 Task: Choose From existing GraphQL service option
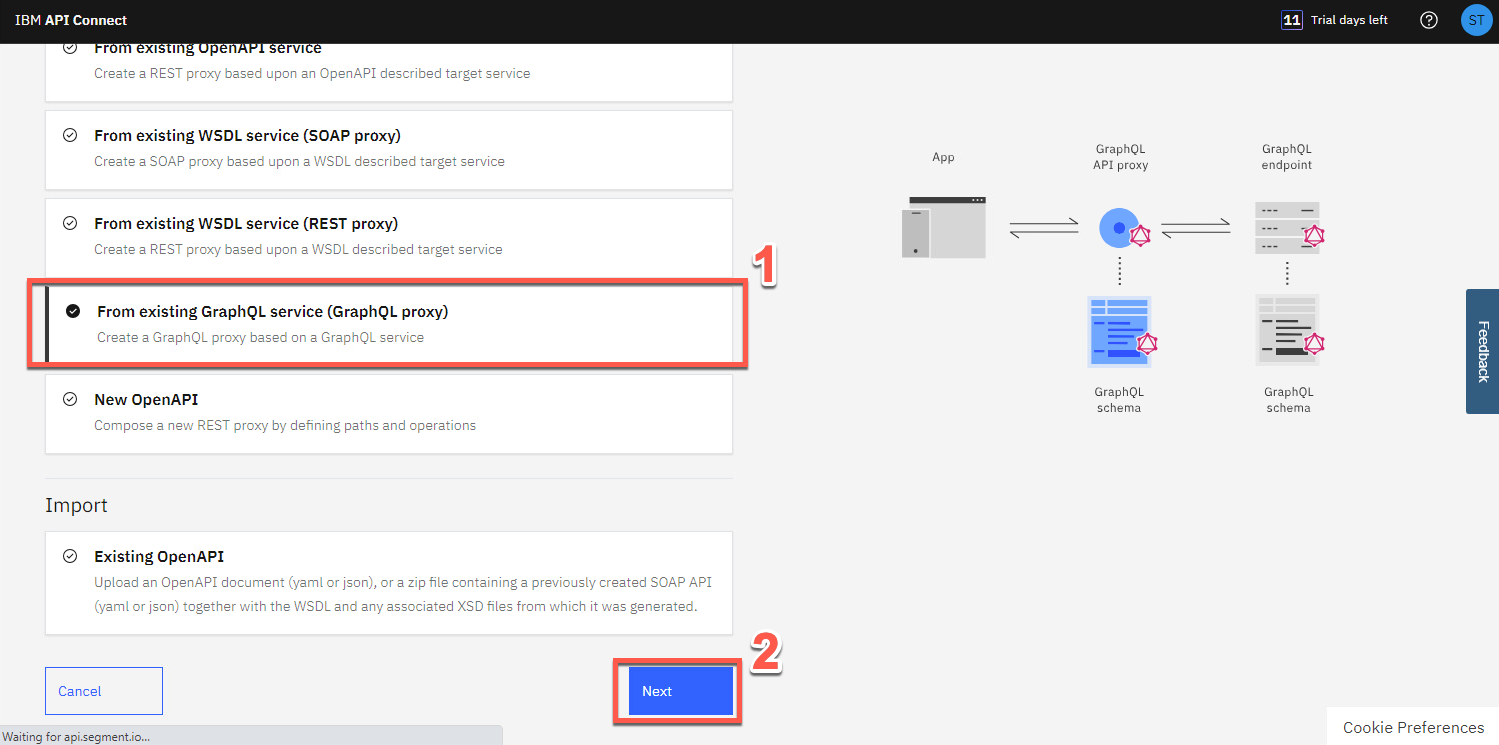(x=272, y=312)
